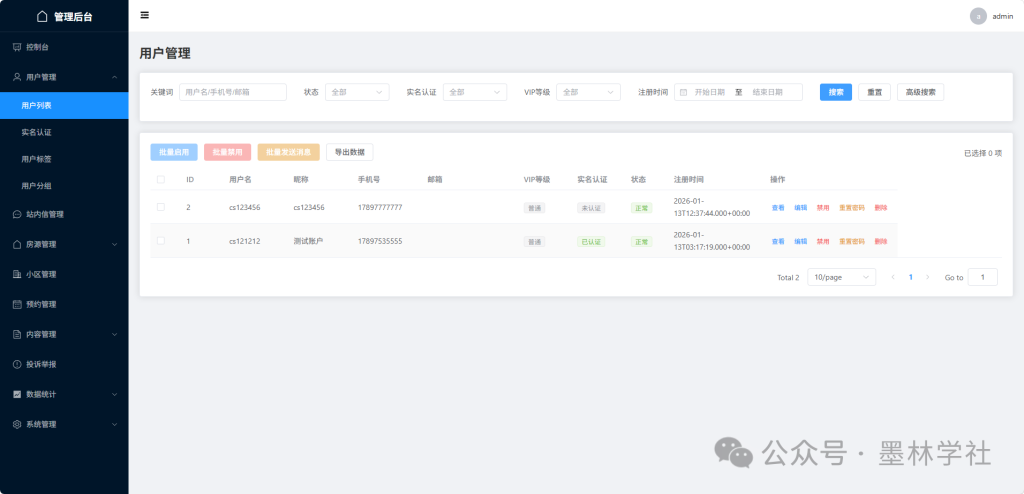Select the checkbox for user cs121212
Screen dimensions: 1024x494
click(160, 241)
